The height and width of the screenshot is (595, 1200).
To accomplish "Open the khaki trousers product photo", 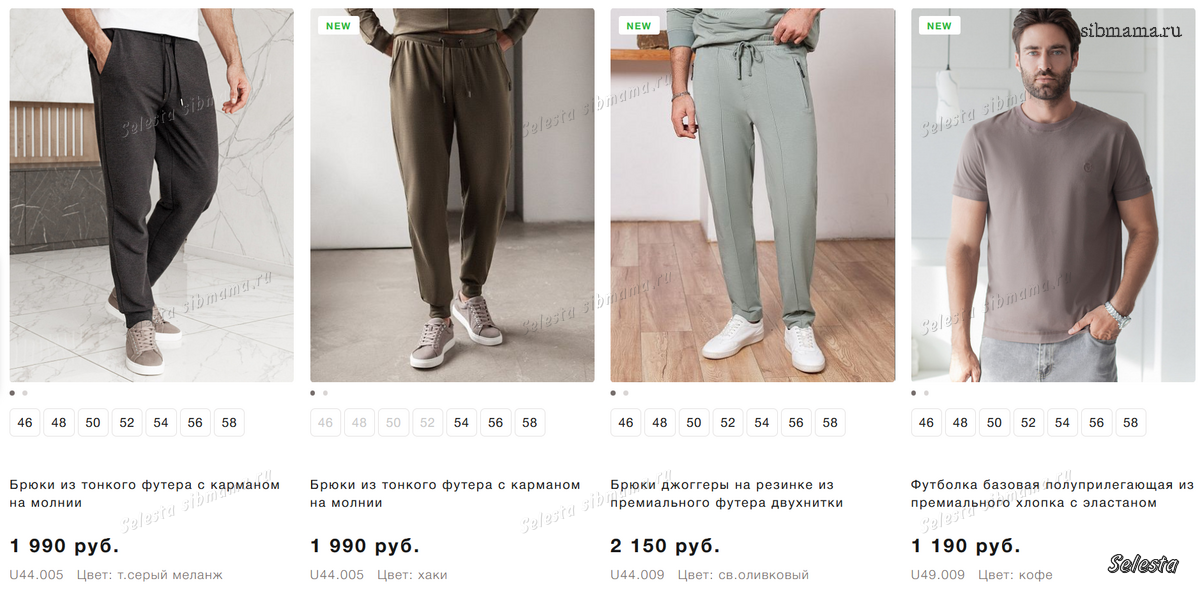I will click(x=452, y=195).
